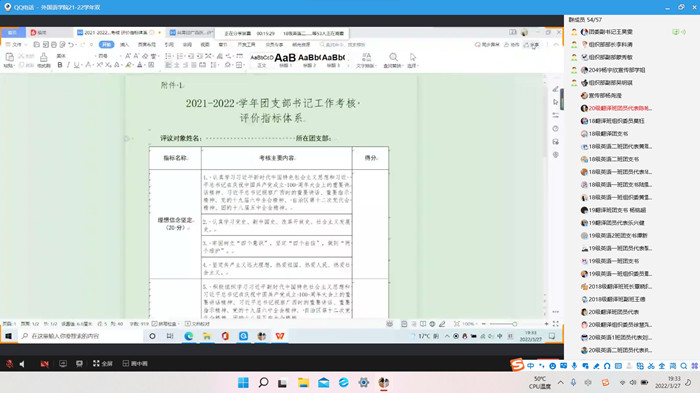This screenshot has height=393, width=700.
Task: Click the Find and Replace magnifier icon
Action: 393,57
